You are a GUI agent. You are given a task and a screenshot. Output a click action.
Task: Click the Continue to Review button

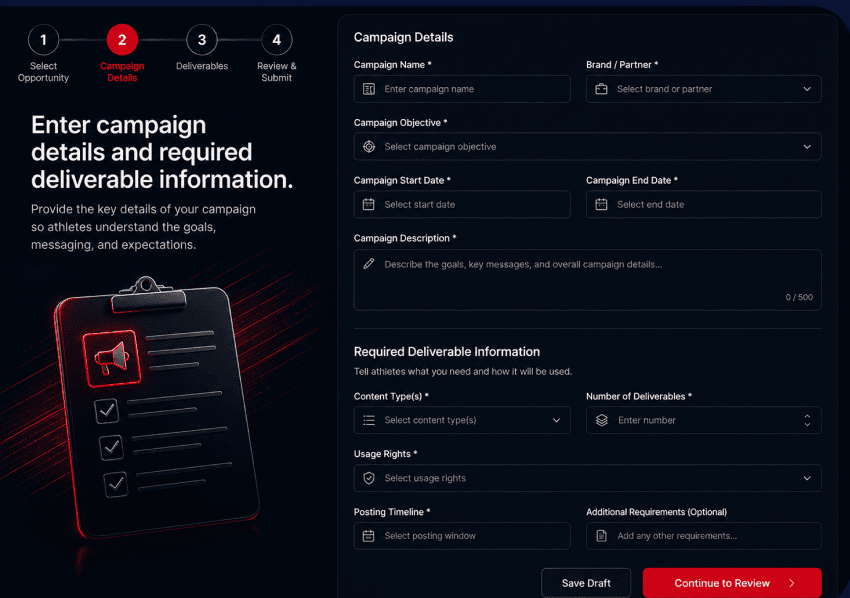click(732, 583)
